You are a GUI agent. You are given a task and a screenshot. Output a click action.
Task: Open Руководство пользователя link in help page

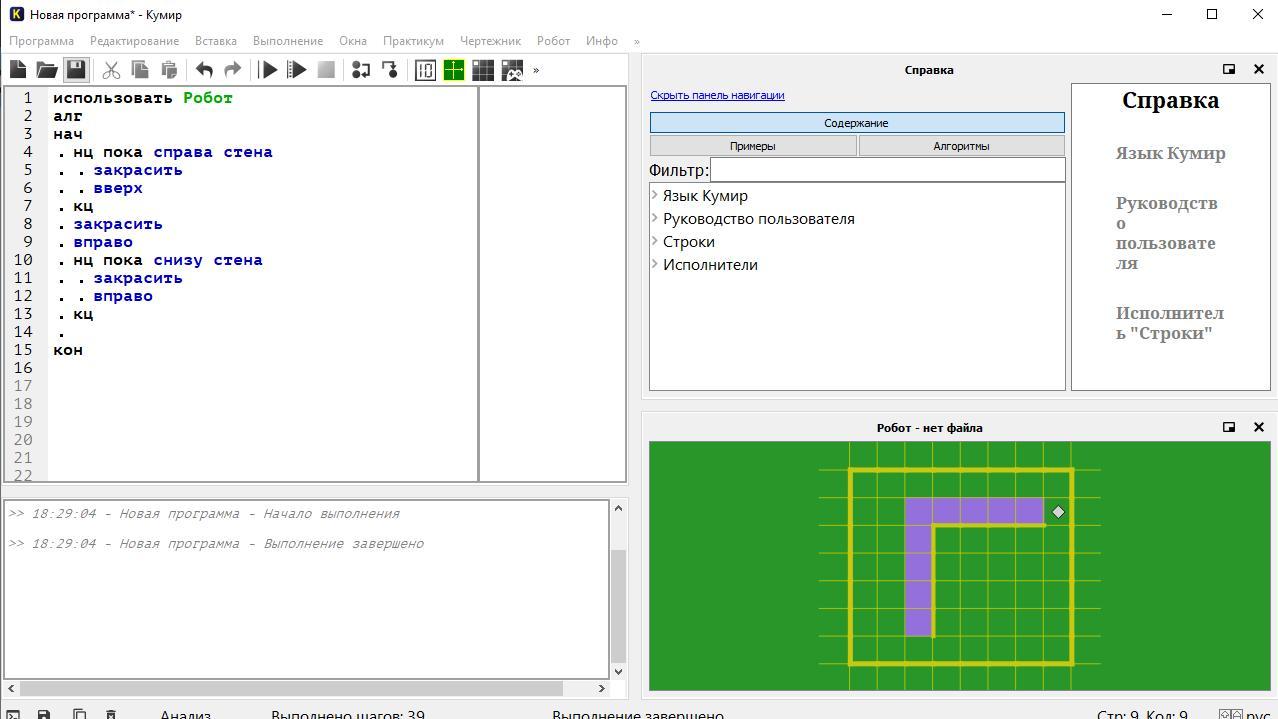pos(1166,233)
